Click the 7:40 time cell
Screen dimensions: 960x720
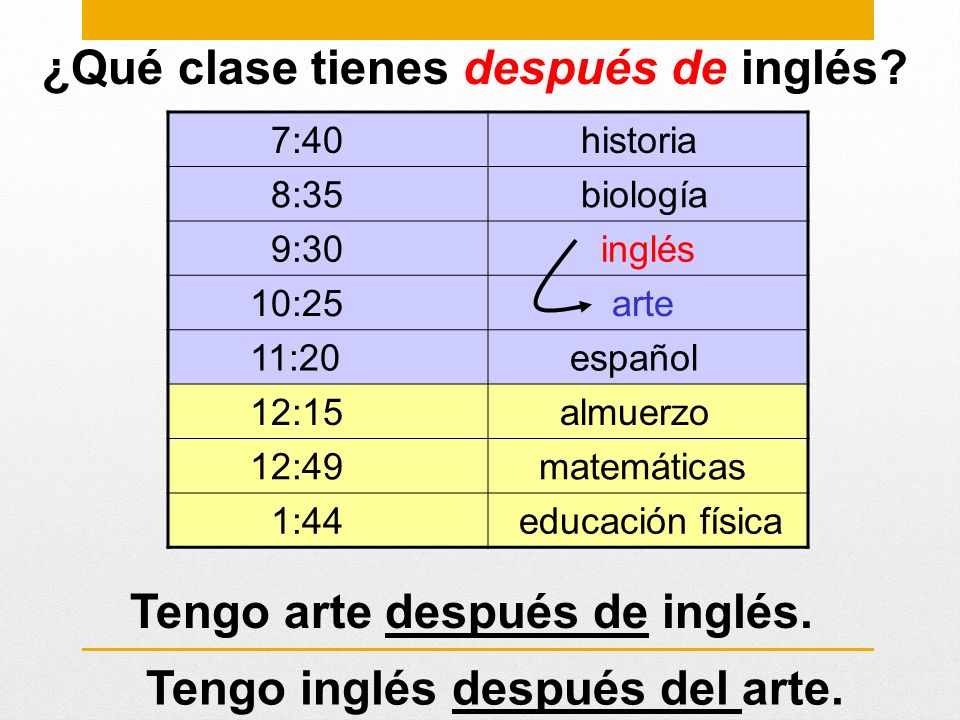click(x=328, y=140)
